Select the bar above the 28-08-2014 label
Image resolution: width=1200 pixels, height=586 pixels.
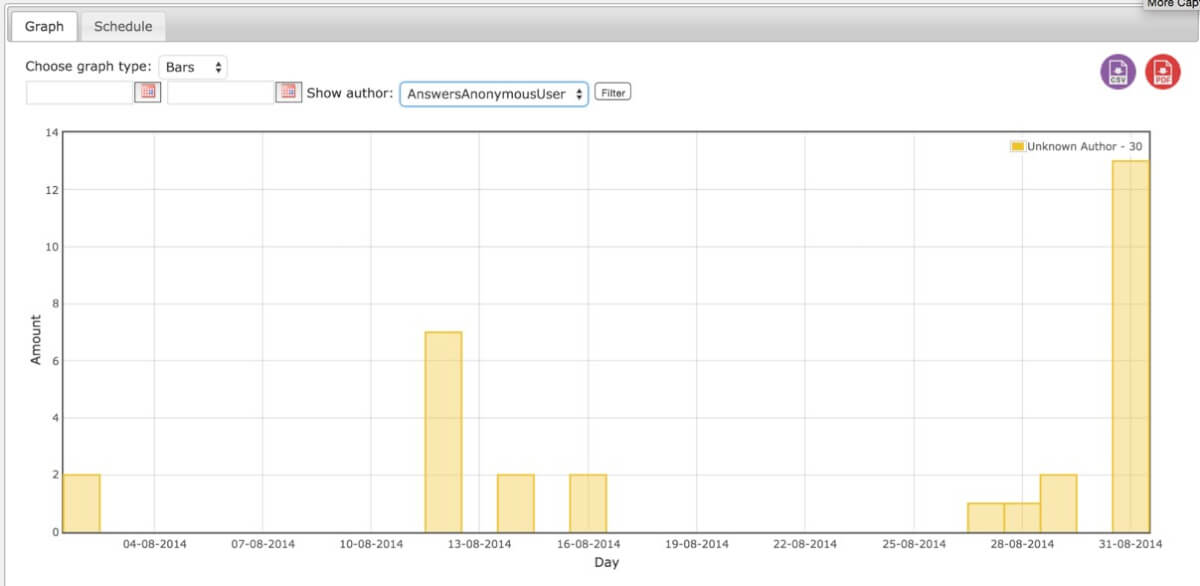[1022, 518]
